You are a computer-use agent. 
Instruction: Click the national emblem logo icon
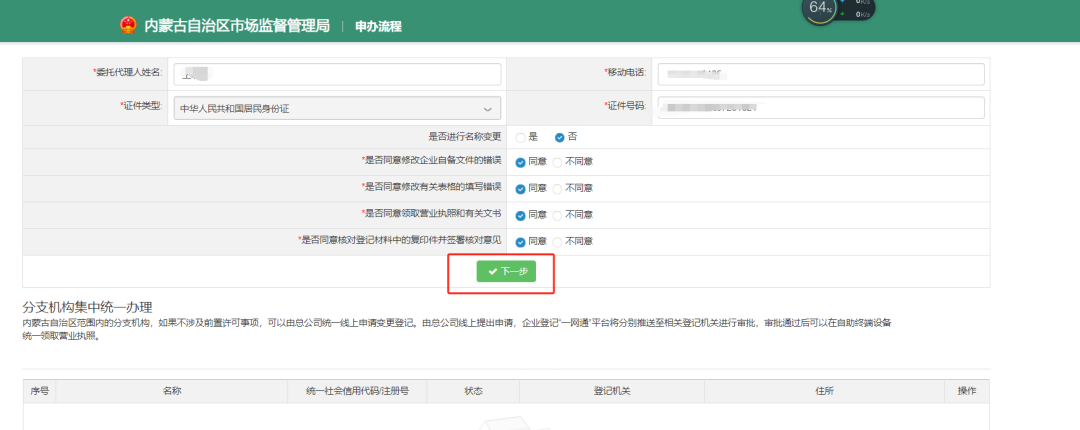pyautogui.click(x=128, y=25)
